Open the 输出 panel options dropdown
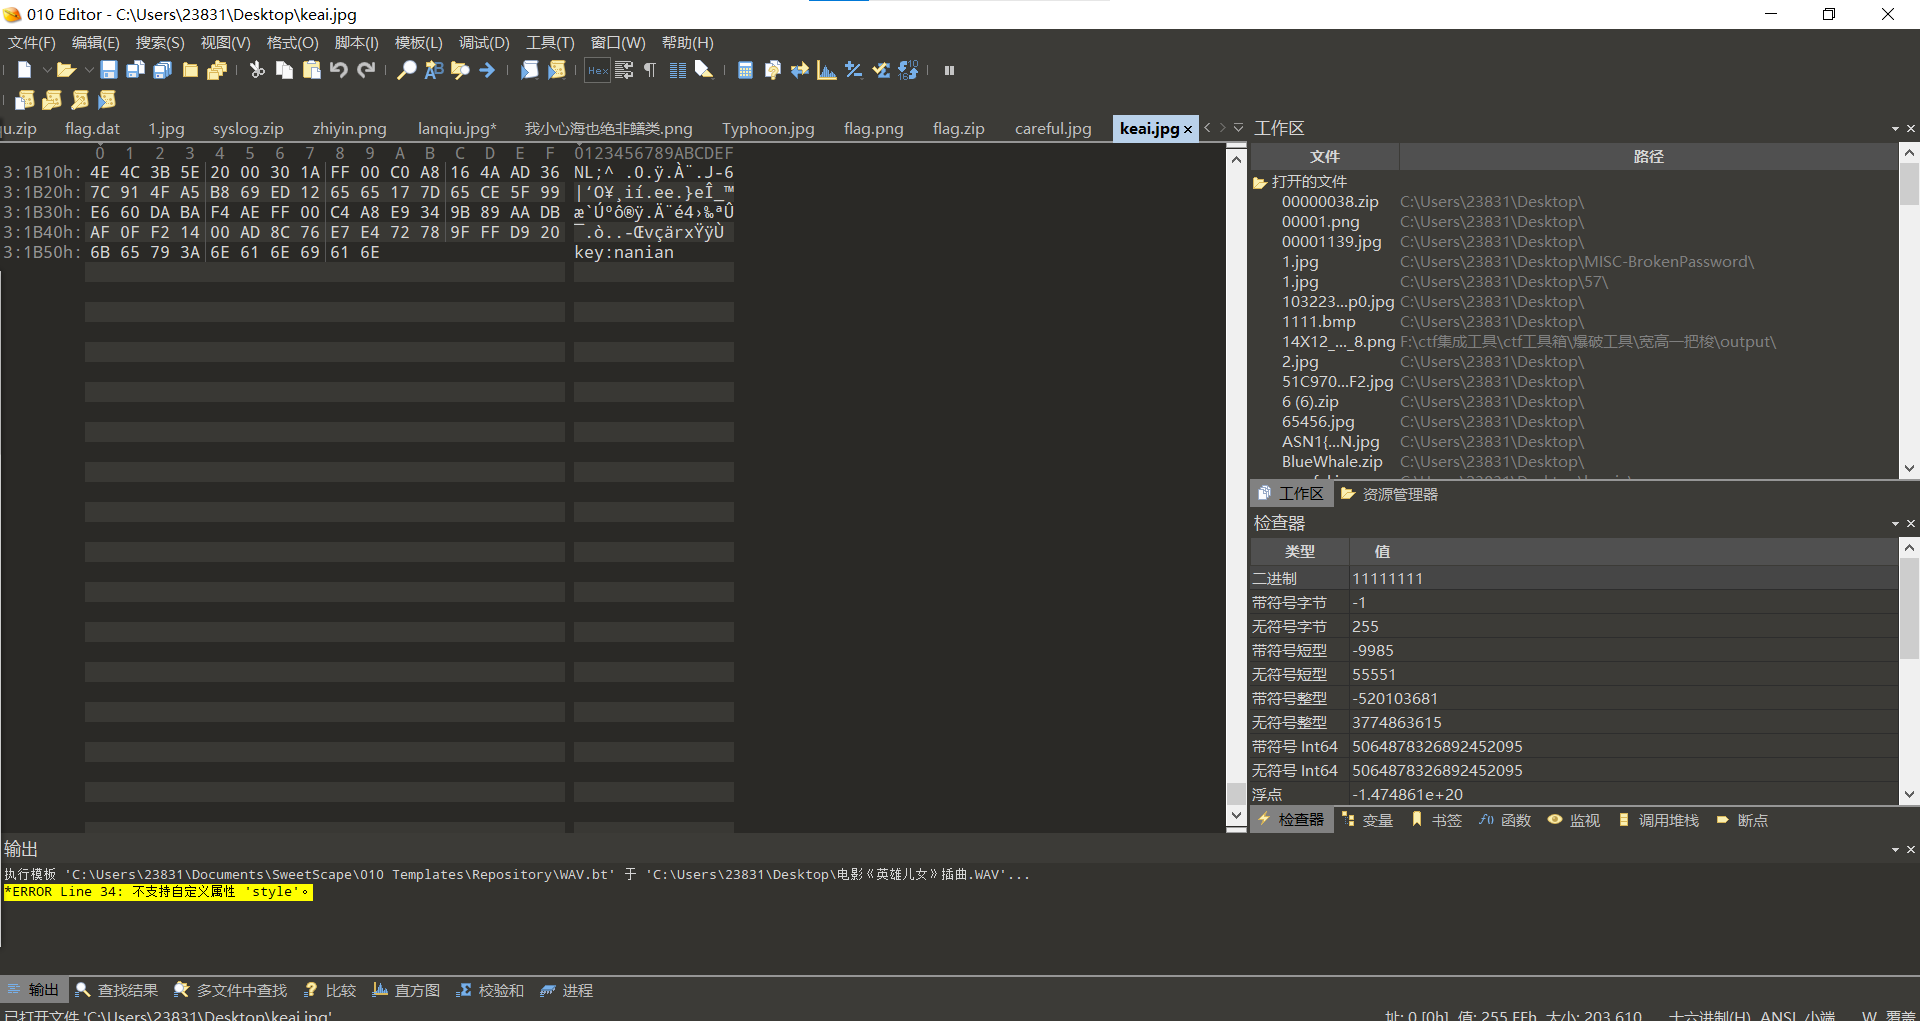 [1895, 850]
